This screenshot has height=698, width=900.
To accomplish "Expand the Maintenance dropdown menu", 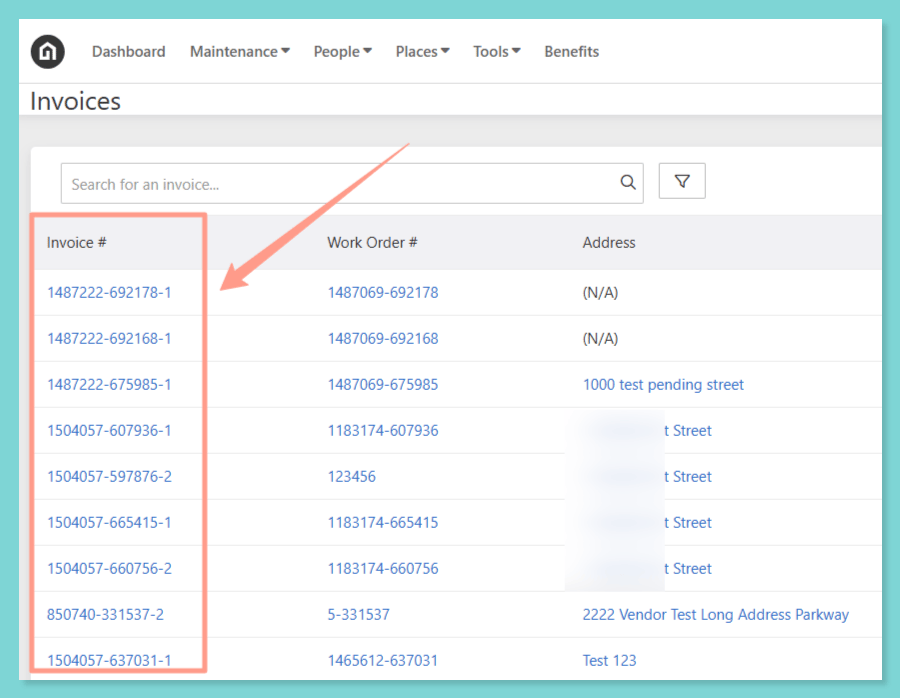I will (x=240, y=52).
